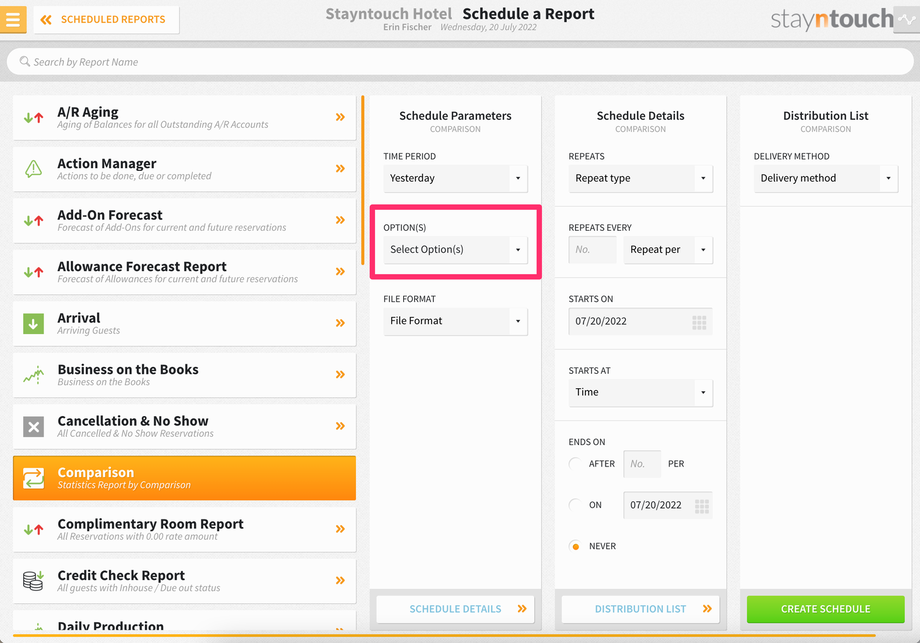Select the A/R Aging report
Viewport: 920px width, 643px height.
point(184,117)
